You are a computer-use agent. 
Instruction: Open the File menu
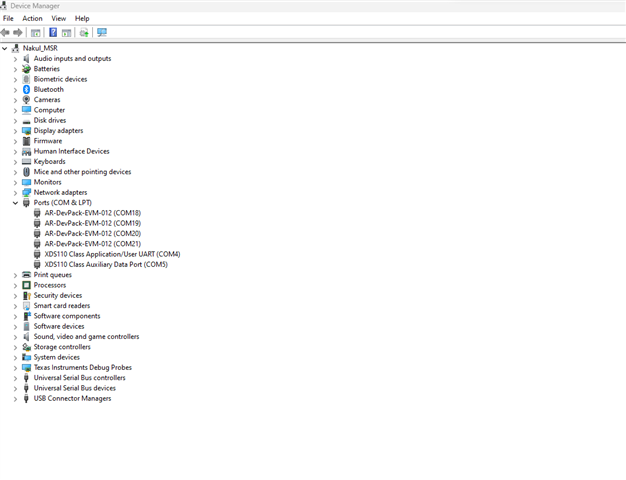tap(8, 18)
